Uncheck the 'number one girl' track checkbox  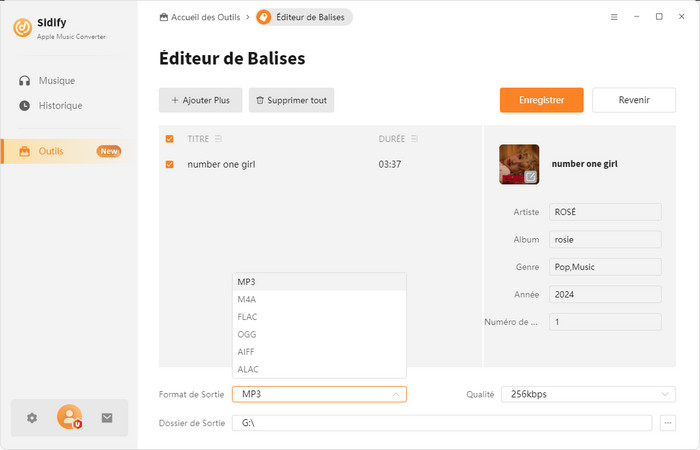click(x=169, y=164)
